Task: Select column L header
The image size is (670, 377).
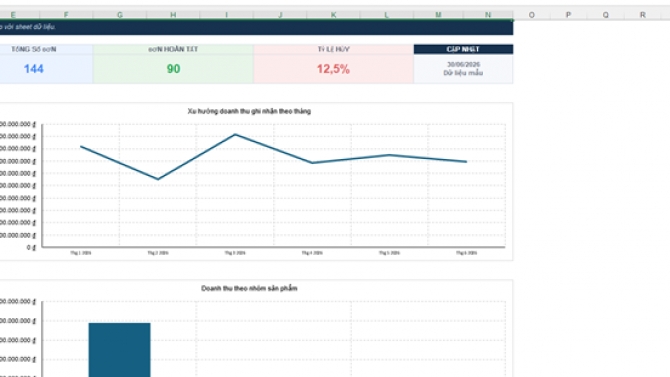Action: pos(387,15)
